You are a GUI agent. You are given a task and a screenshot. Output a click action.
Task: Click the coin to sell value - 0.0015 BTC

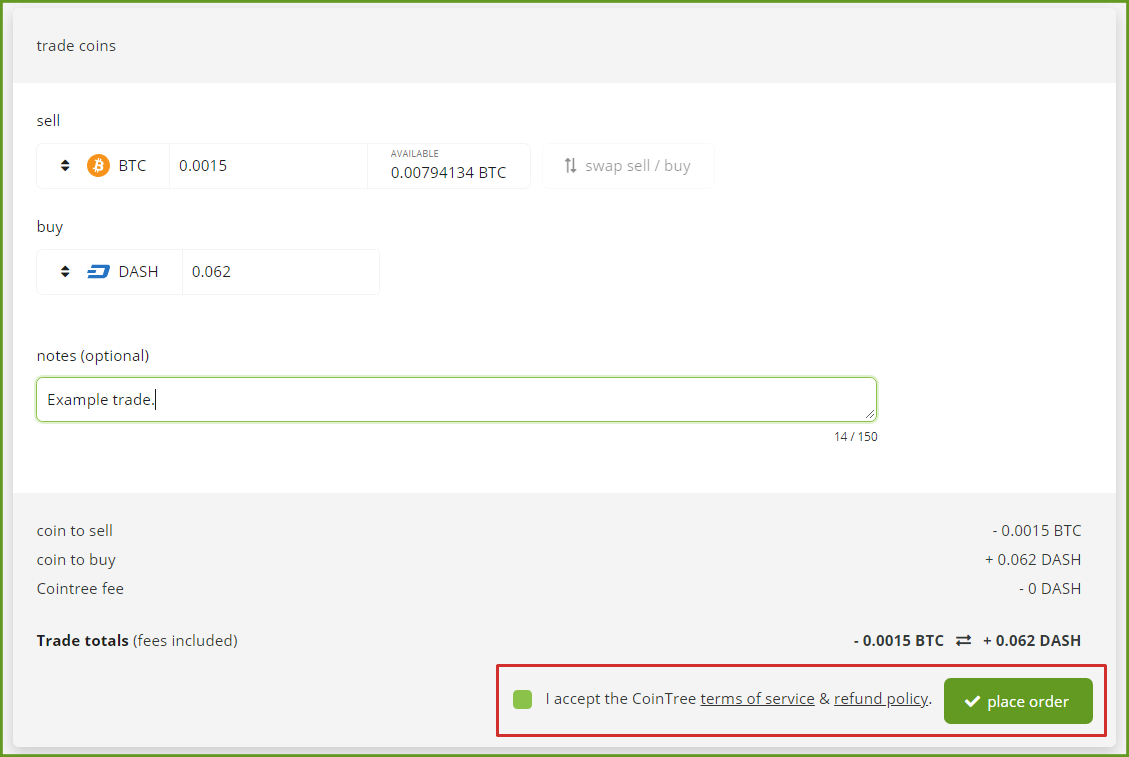pos(1037,531)
